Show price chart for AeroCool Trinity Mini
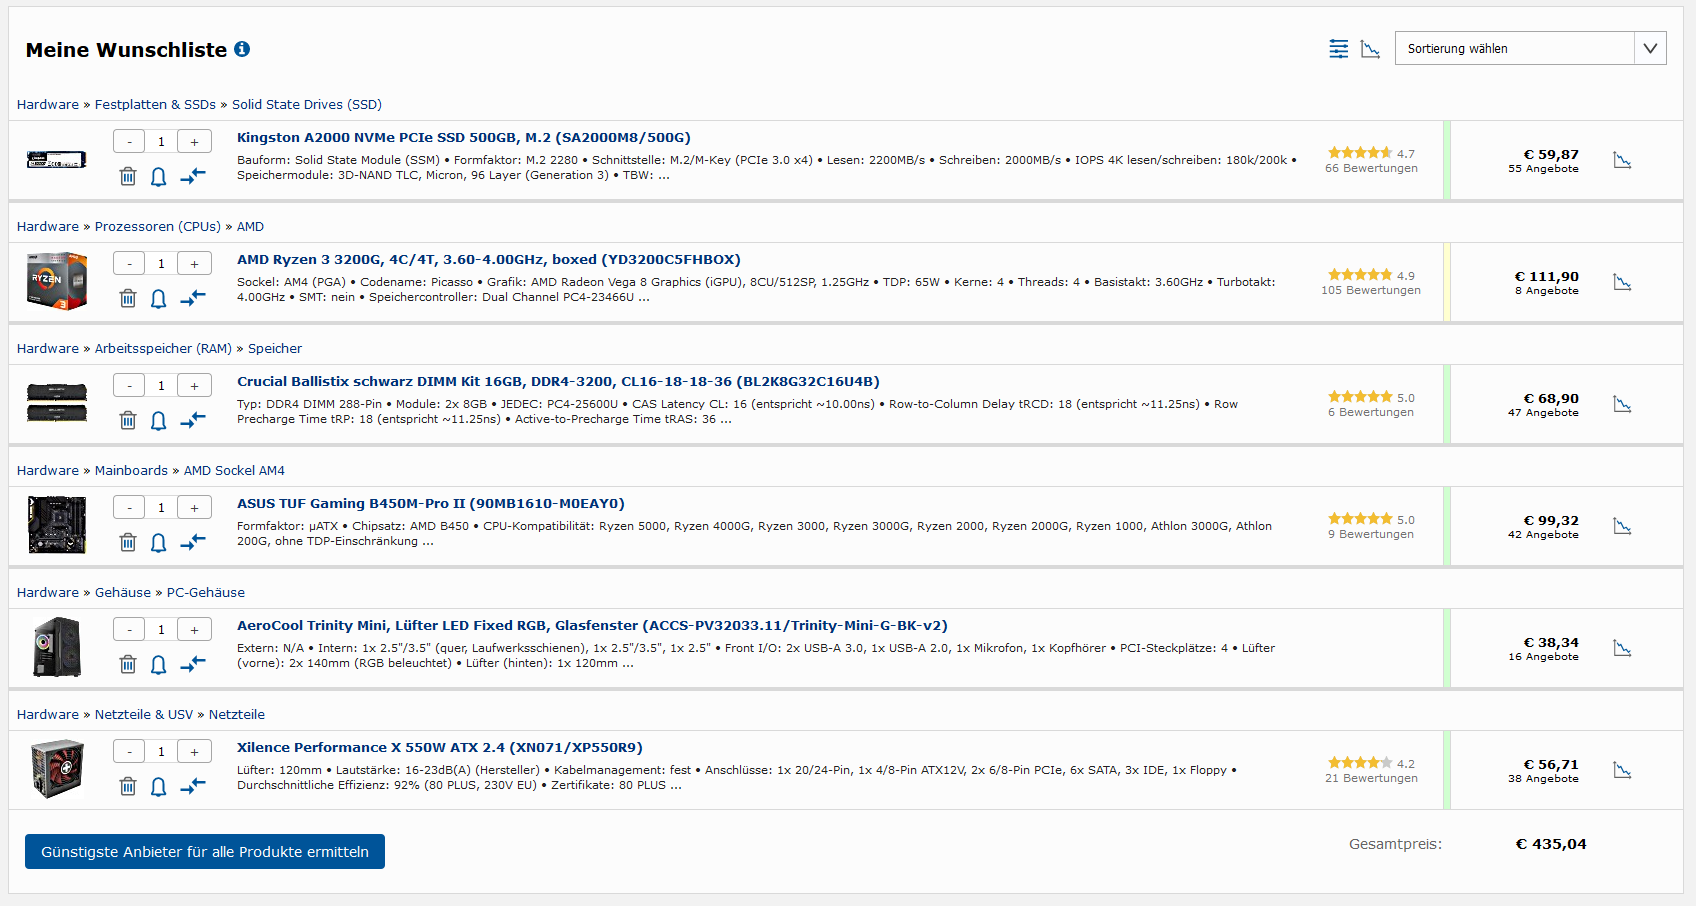 tap(1622, 648)
